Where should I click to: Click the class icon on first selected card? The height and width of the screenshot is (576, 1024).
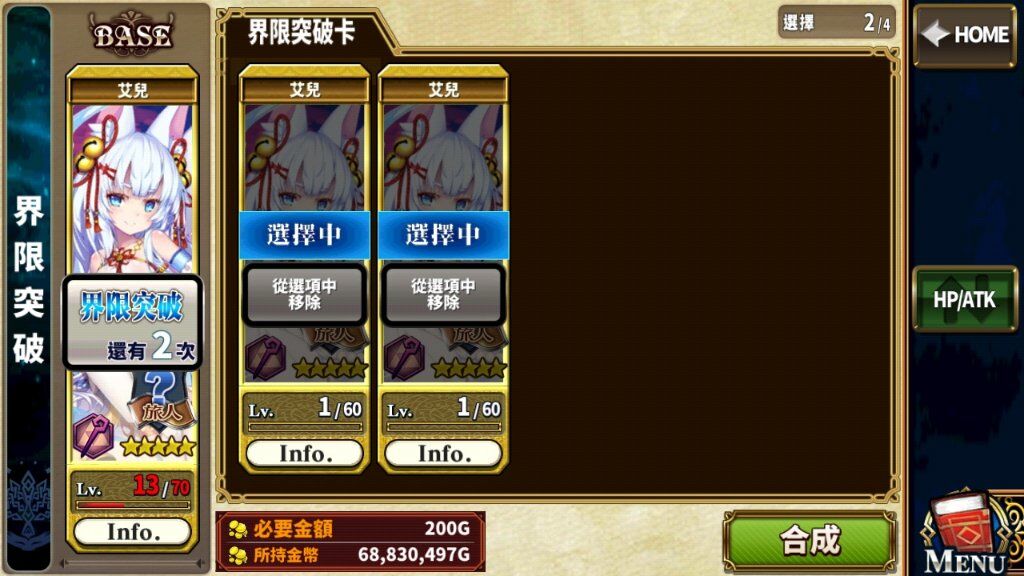coord(265,358)
